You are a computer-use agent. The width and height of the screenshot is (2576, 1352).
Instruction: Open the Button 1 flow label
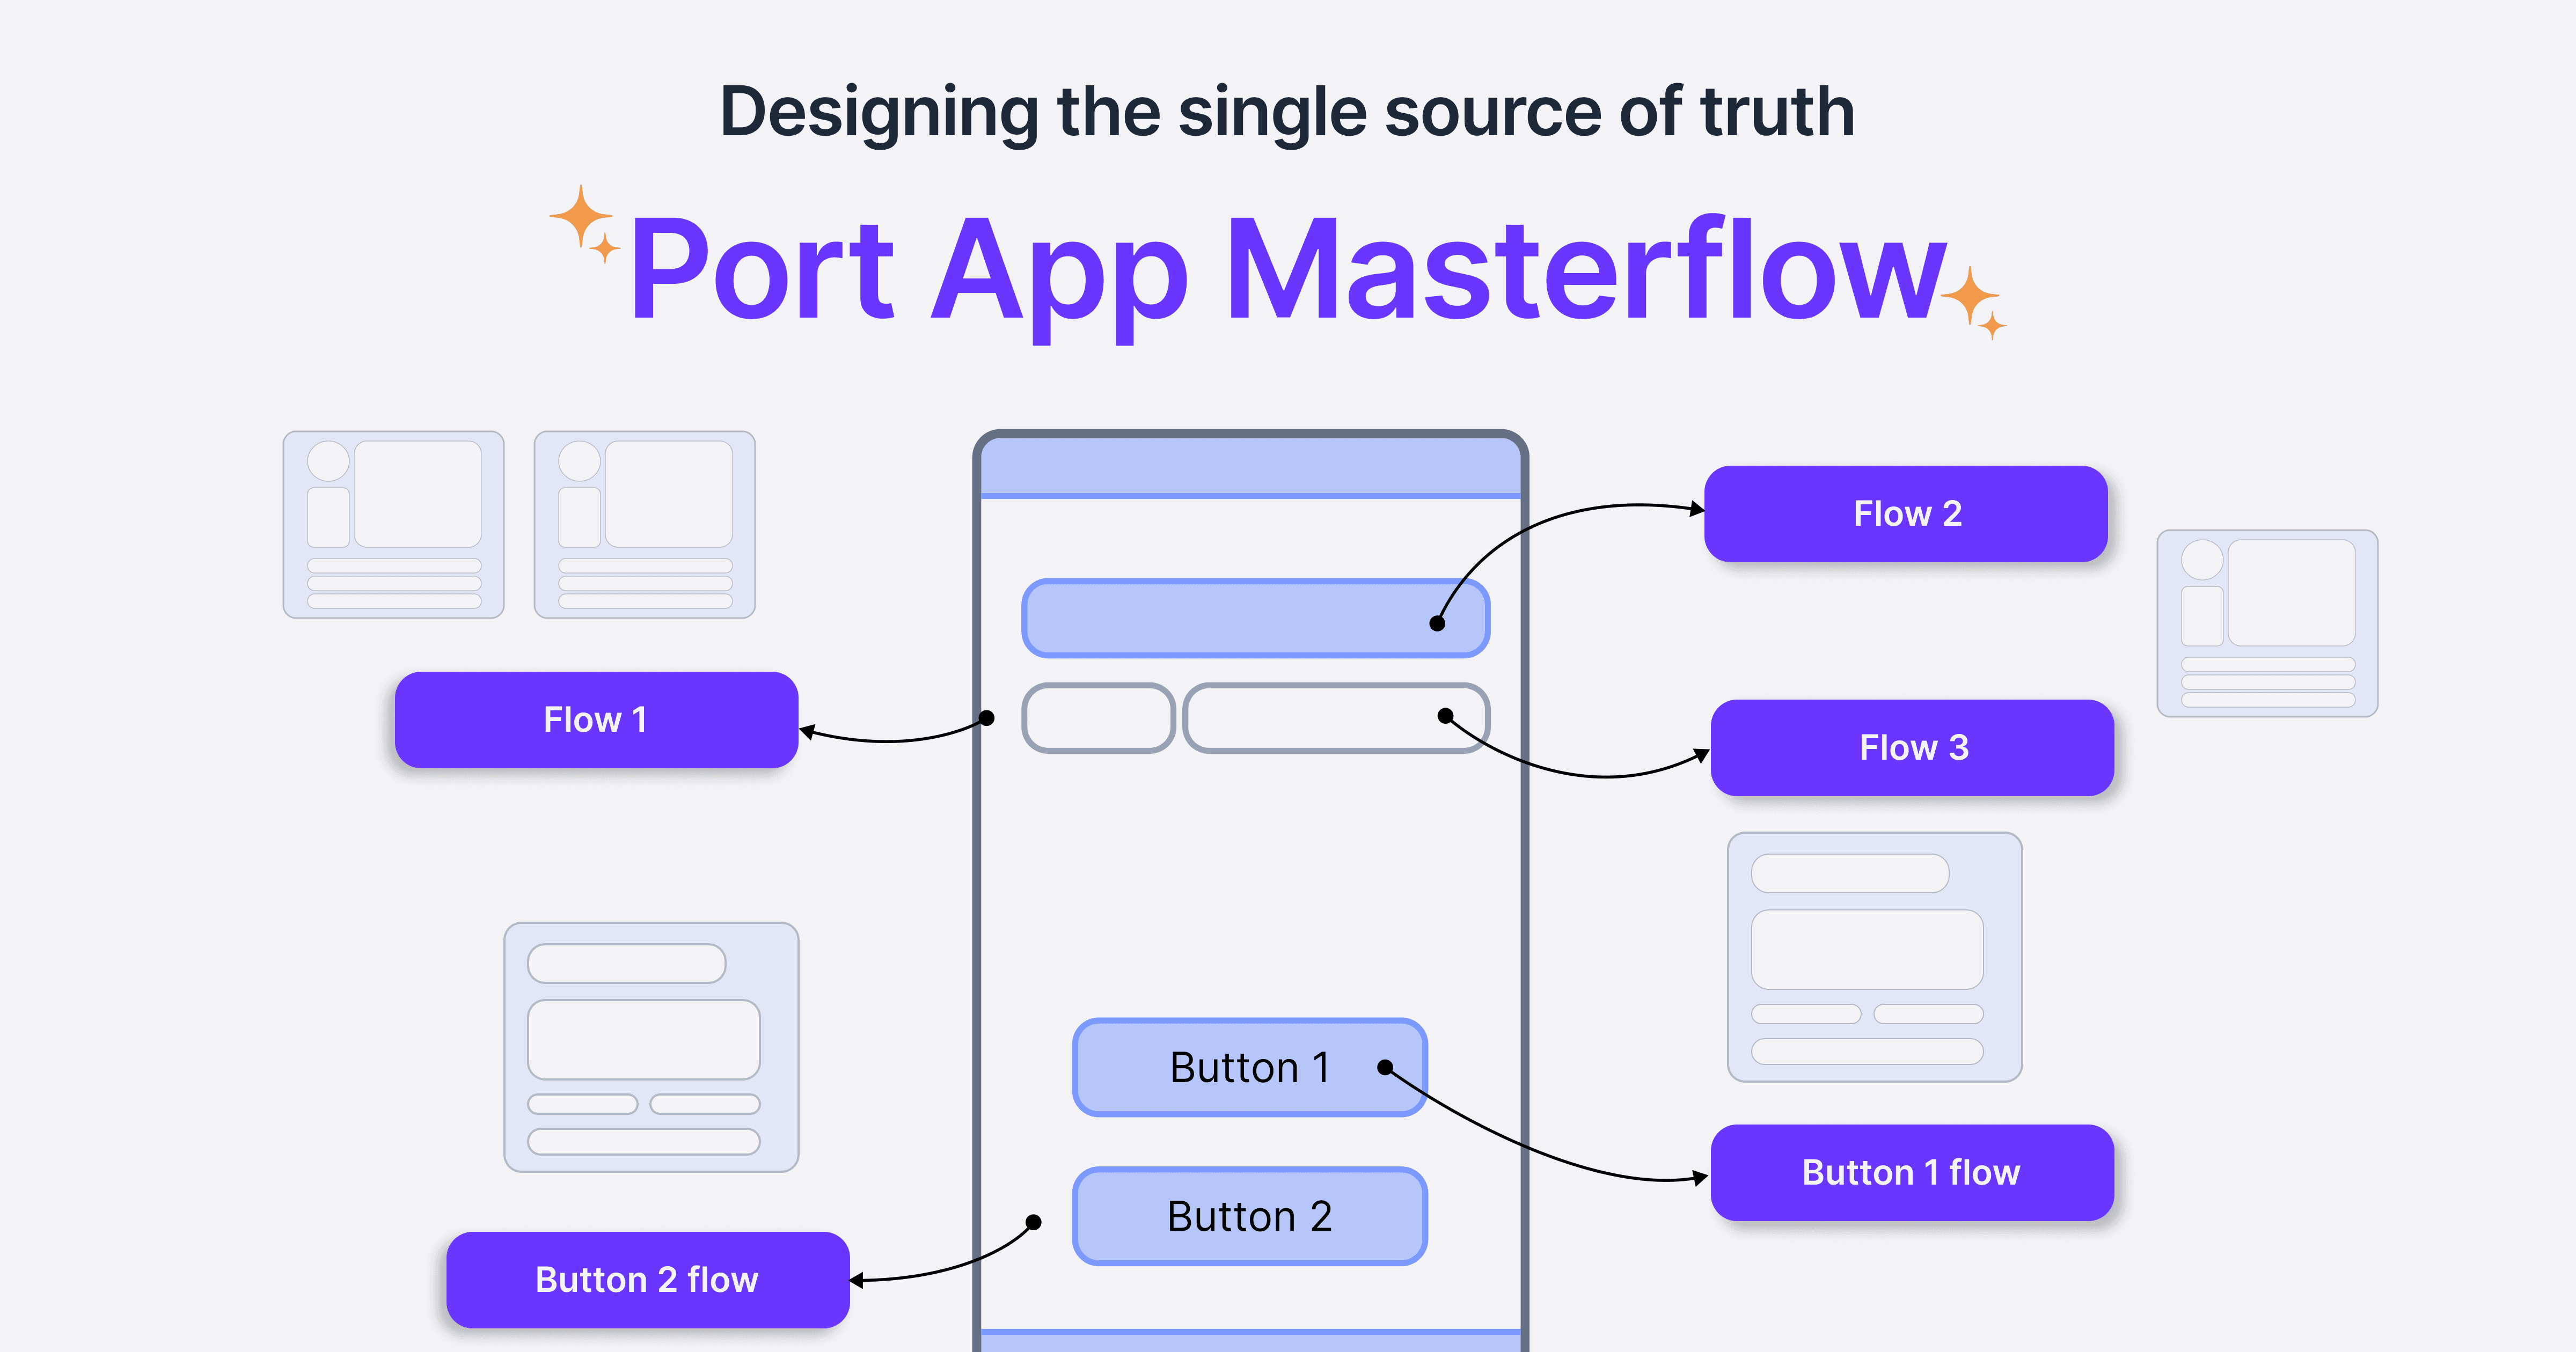click(x=1912, y=1173)
